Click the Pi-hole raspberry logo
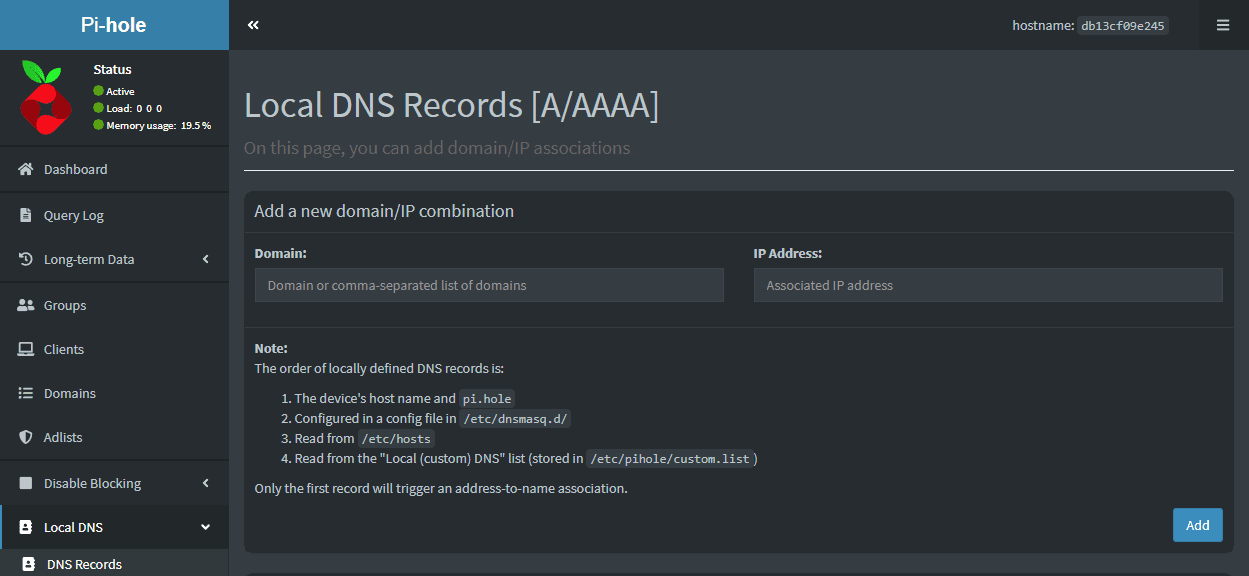The image size is (1249, 576). [45, 98]
